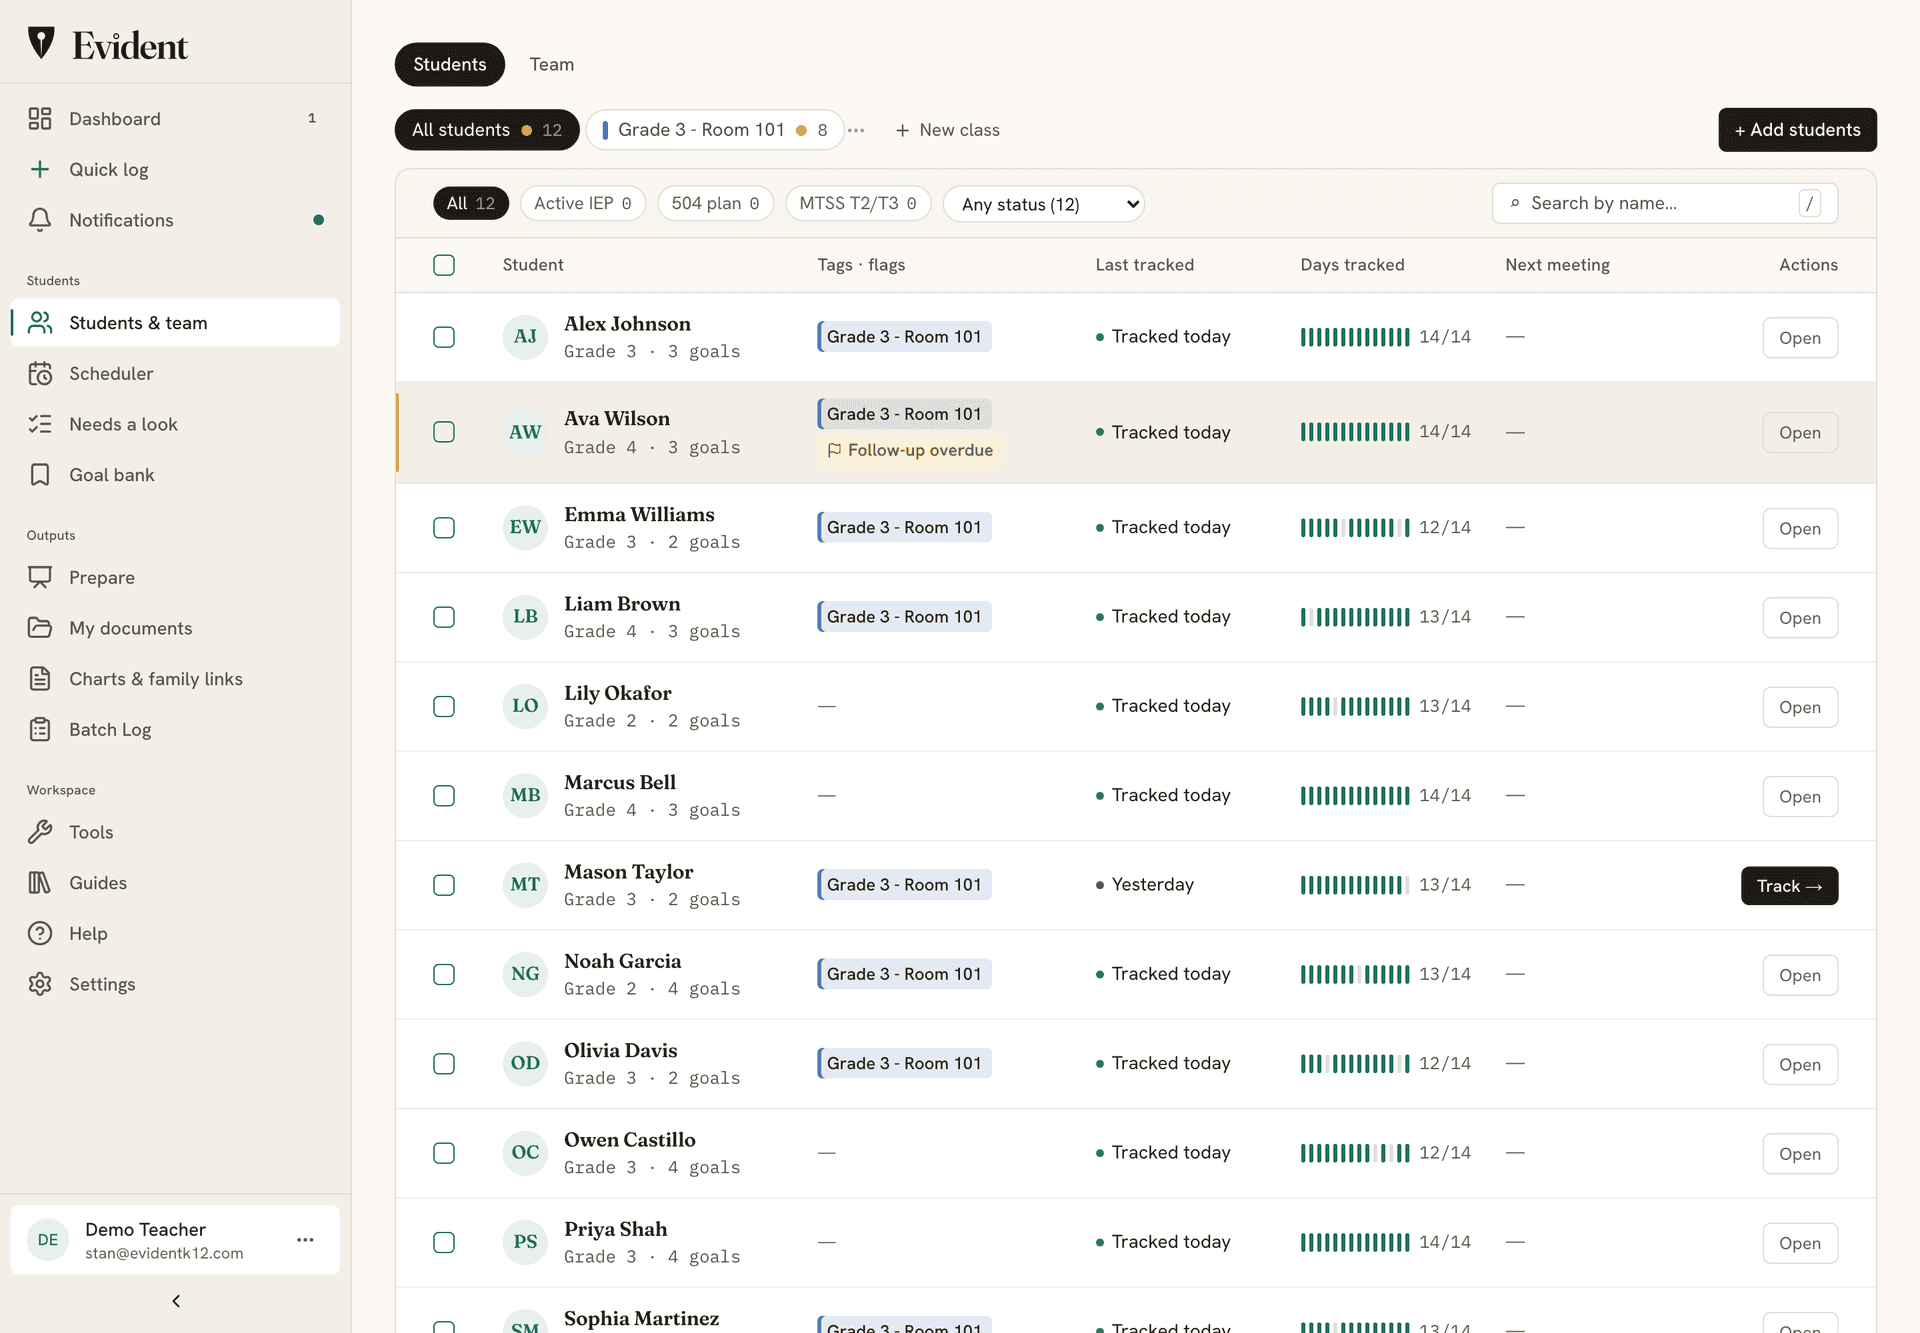This screenshot has height=1333, width=1920.
Task: Click the Add students button
Action: [1797, 130]
